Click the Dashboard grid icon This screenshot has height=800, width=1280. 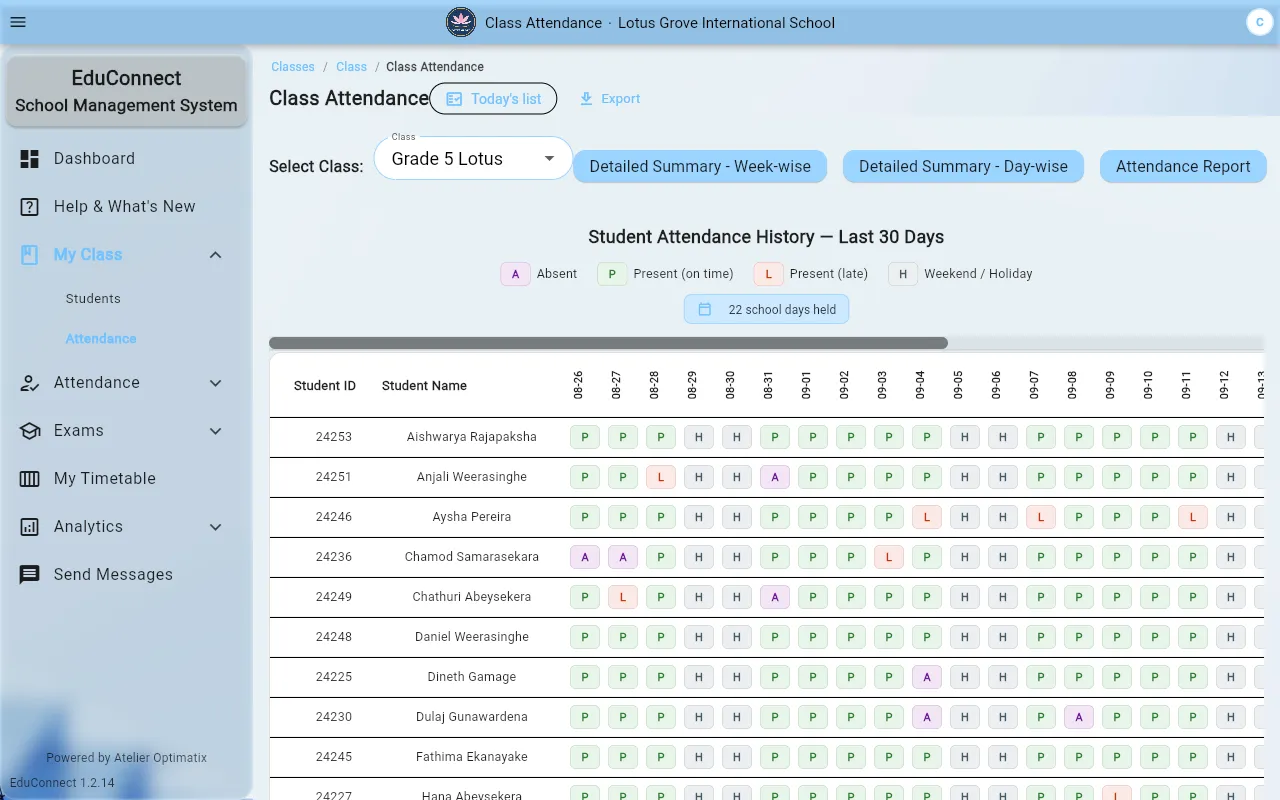[30, 158]
